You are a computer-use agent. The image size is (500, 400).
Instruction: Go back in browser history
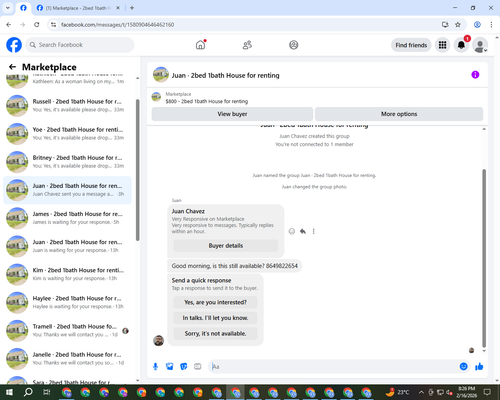tap(9, 25)
